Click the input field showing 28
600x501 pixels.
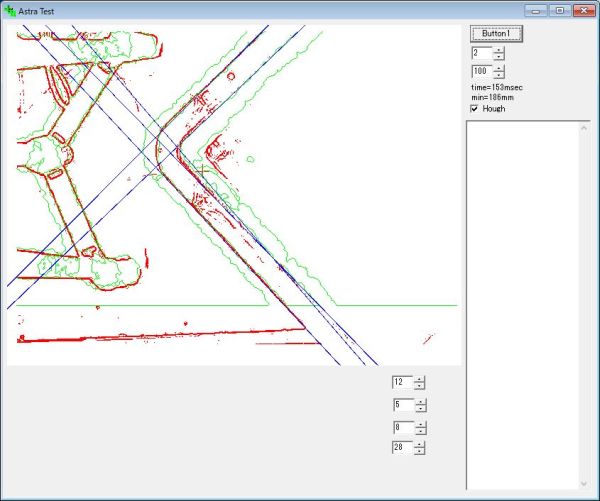click(x=403, y=447)
